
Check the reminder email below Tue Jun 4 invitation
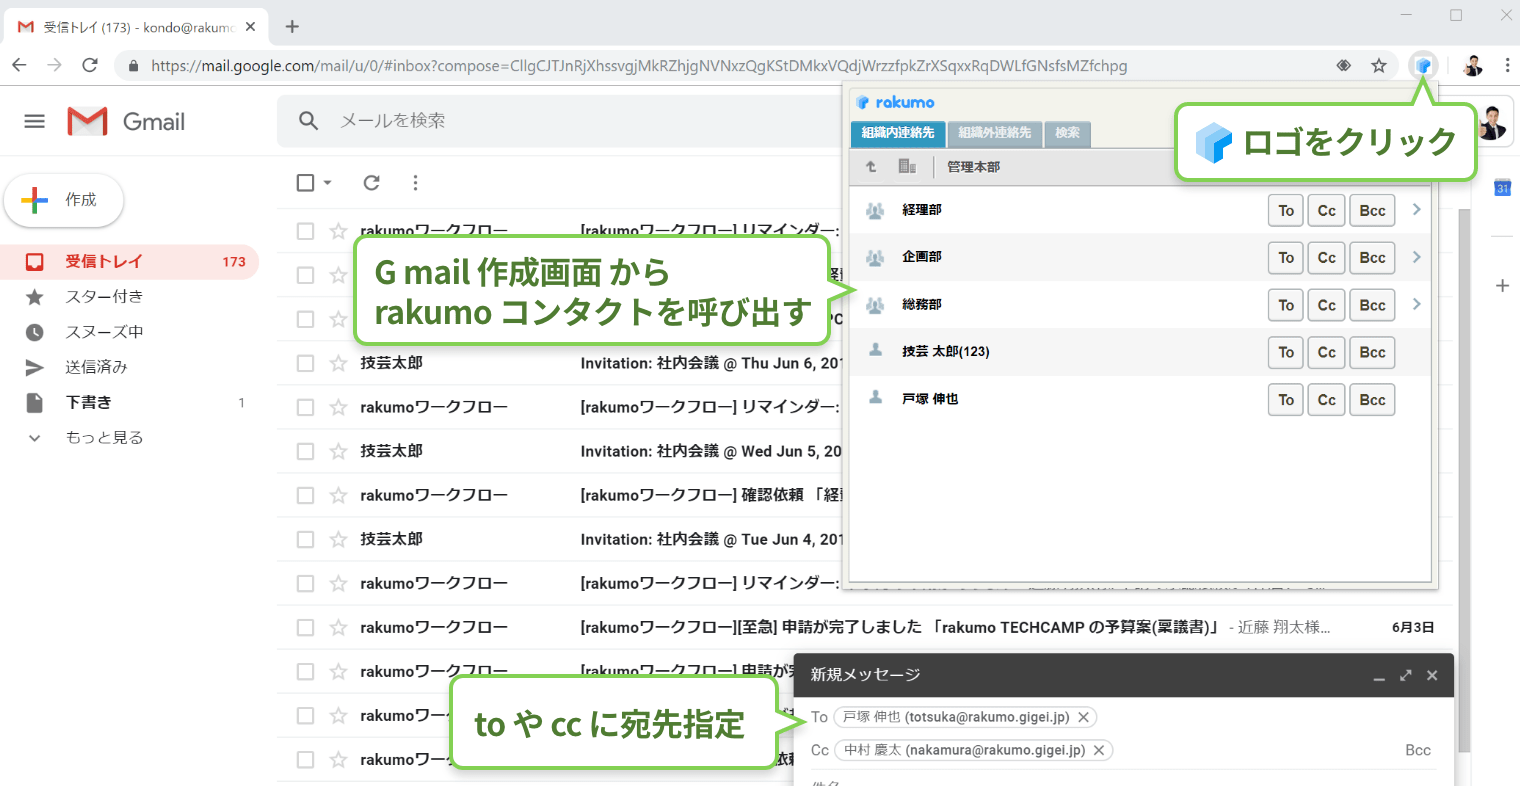305,583
